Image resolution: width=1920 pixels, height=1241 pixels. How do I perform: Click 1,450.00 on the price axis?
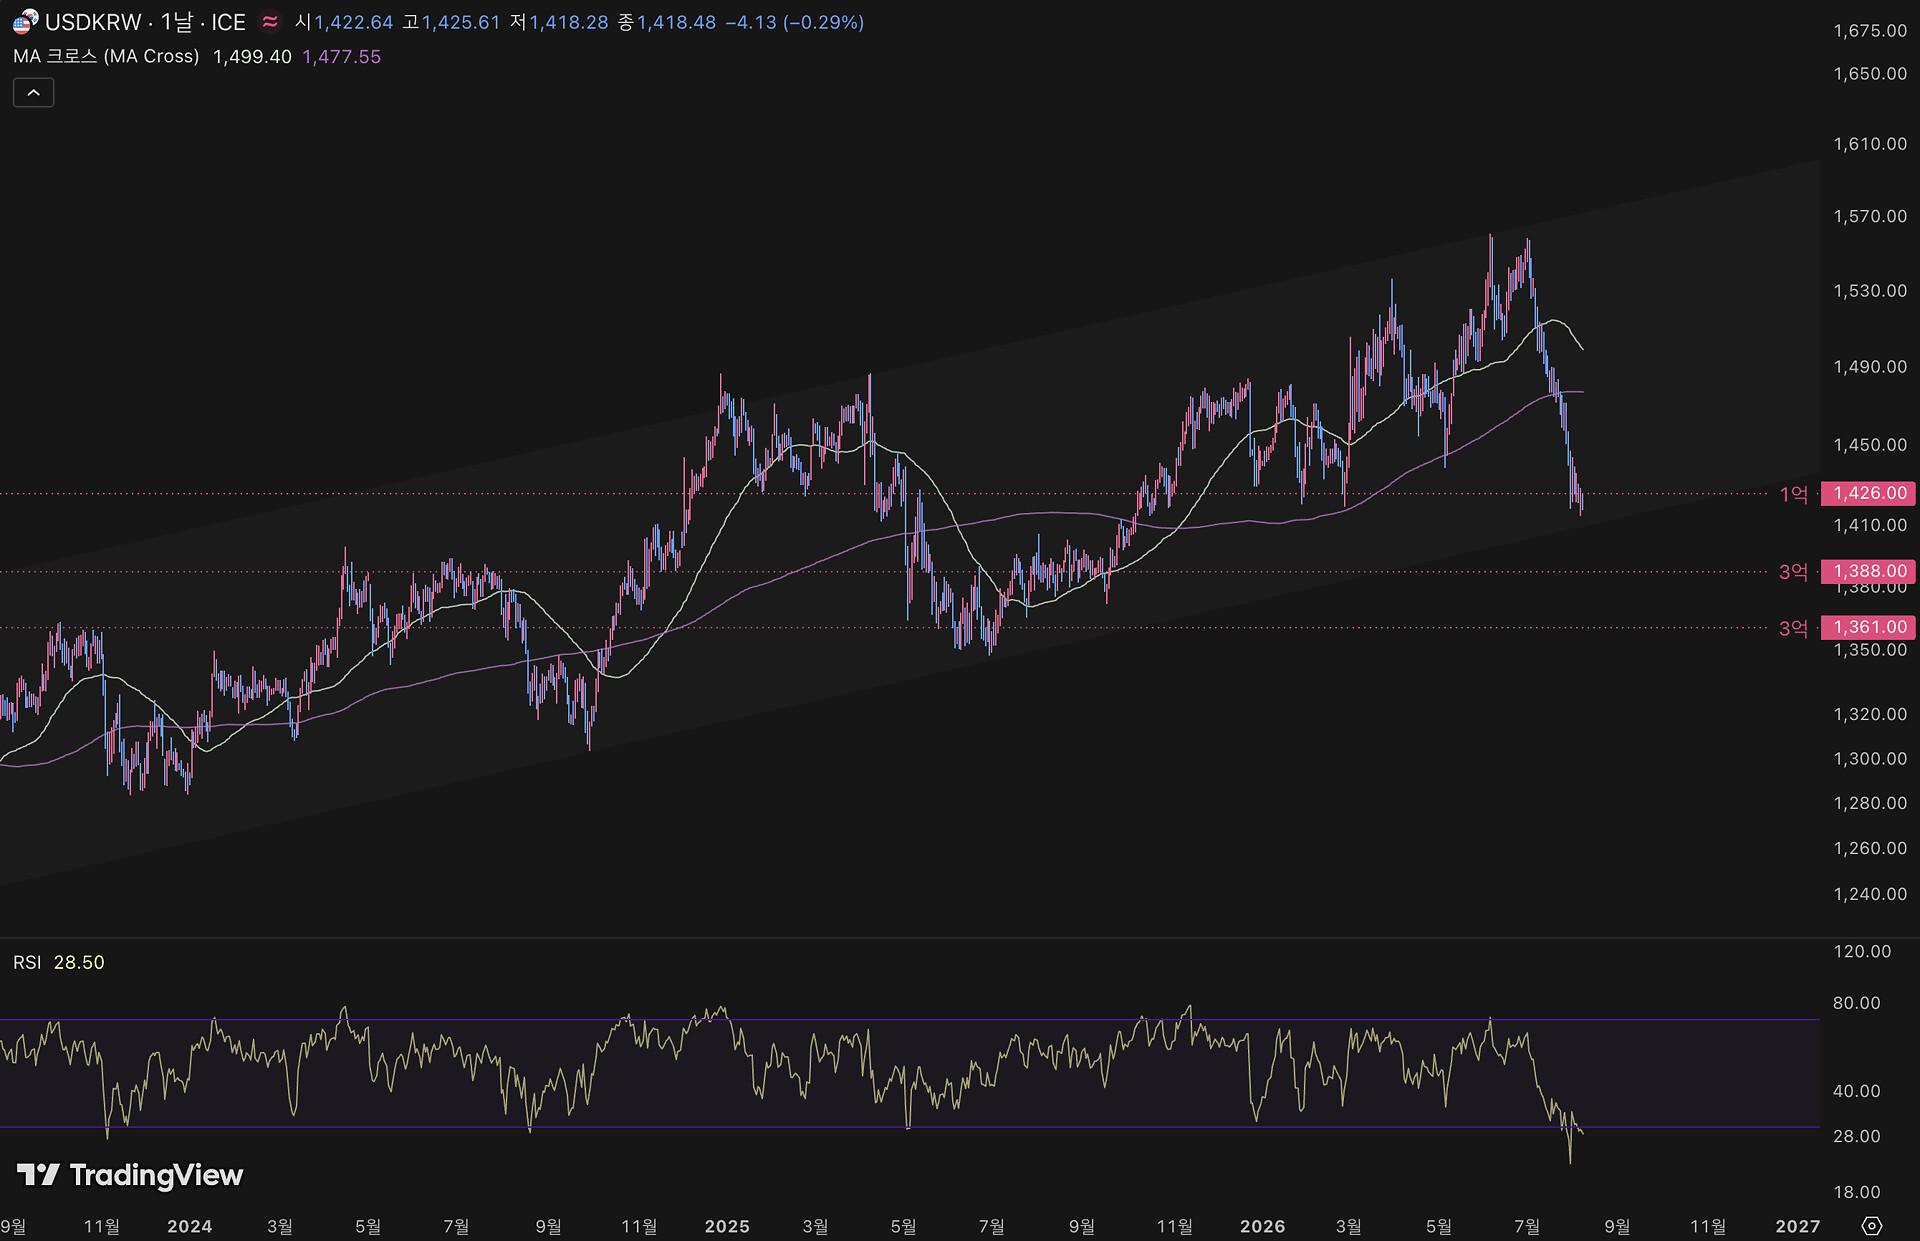click(x=1870, y=445)
